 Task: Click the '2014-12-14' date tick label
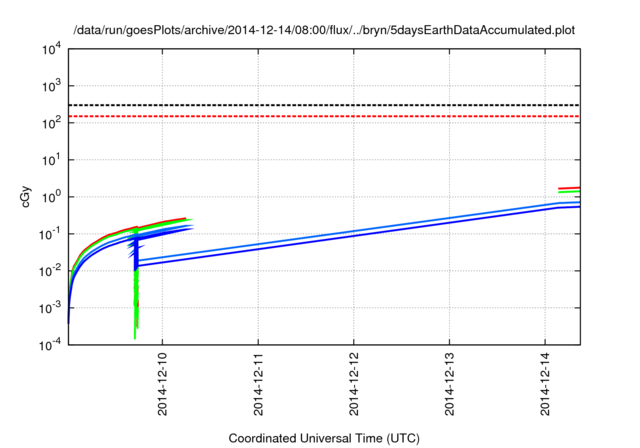(545, 384)
